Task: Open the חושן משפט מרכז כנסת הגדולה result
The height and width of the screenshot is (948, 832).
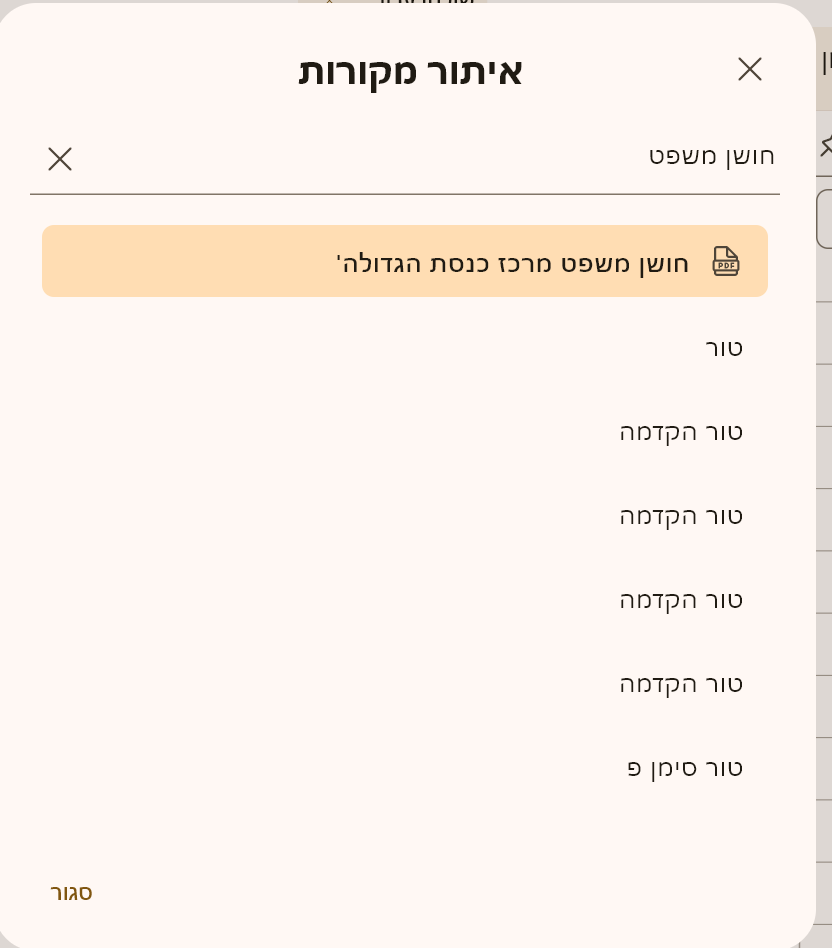Action: pos(512,263)
